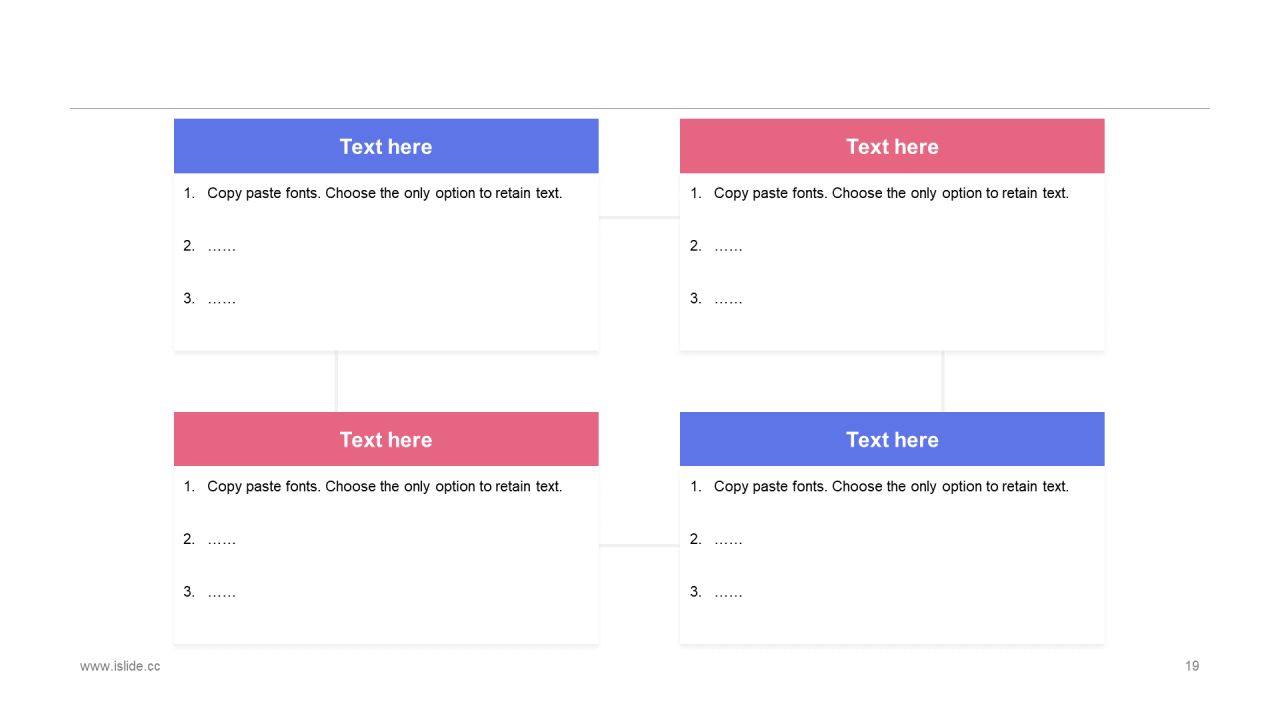The width and height of the screenshot is (1280, 720).
Task: Click item 1 text in bottom-left box
Action: click(385, 487)
